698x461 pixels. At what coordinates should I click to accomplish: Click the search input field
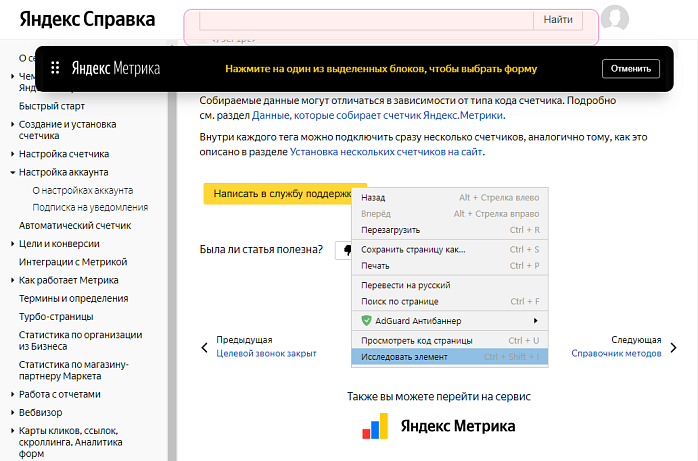coord(365,20)
